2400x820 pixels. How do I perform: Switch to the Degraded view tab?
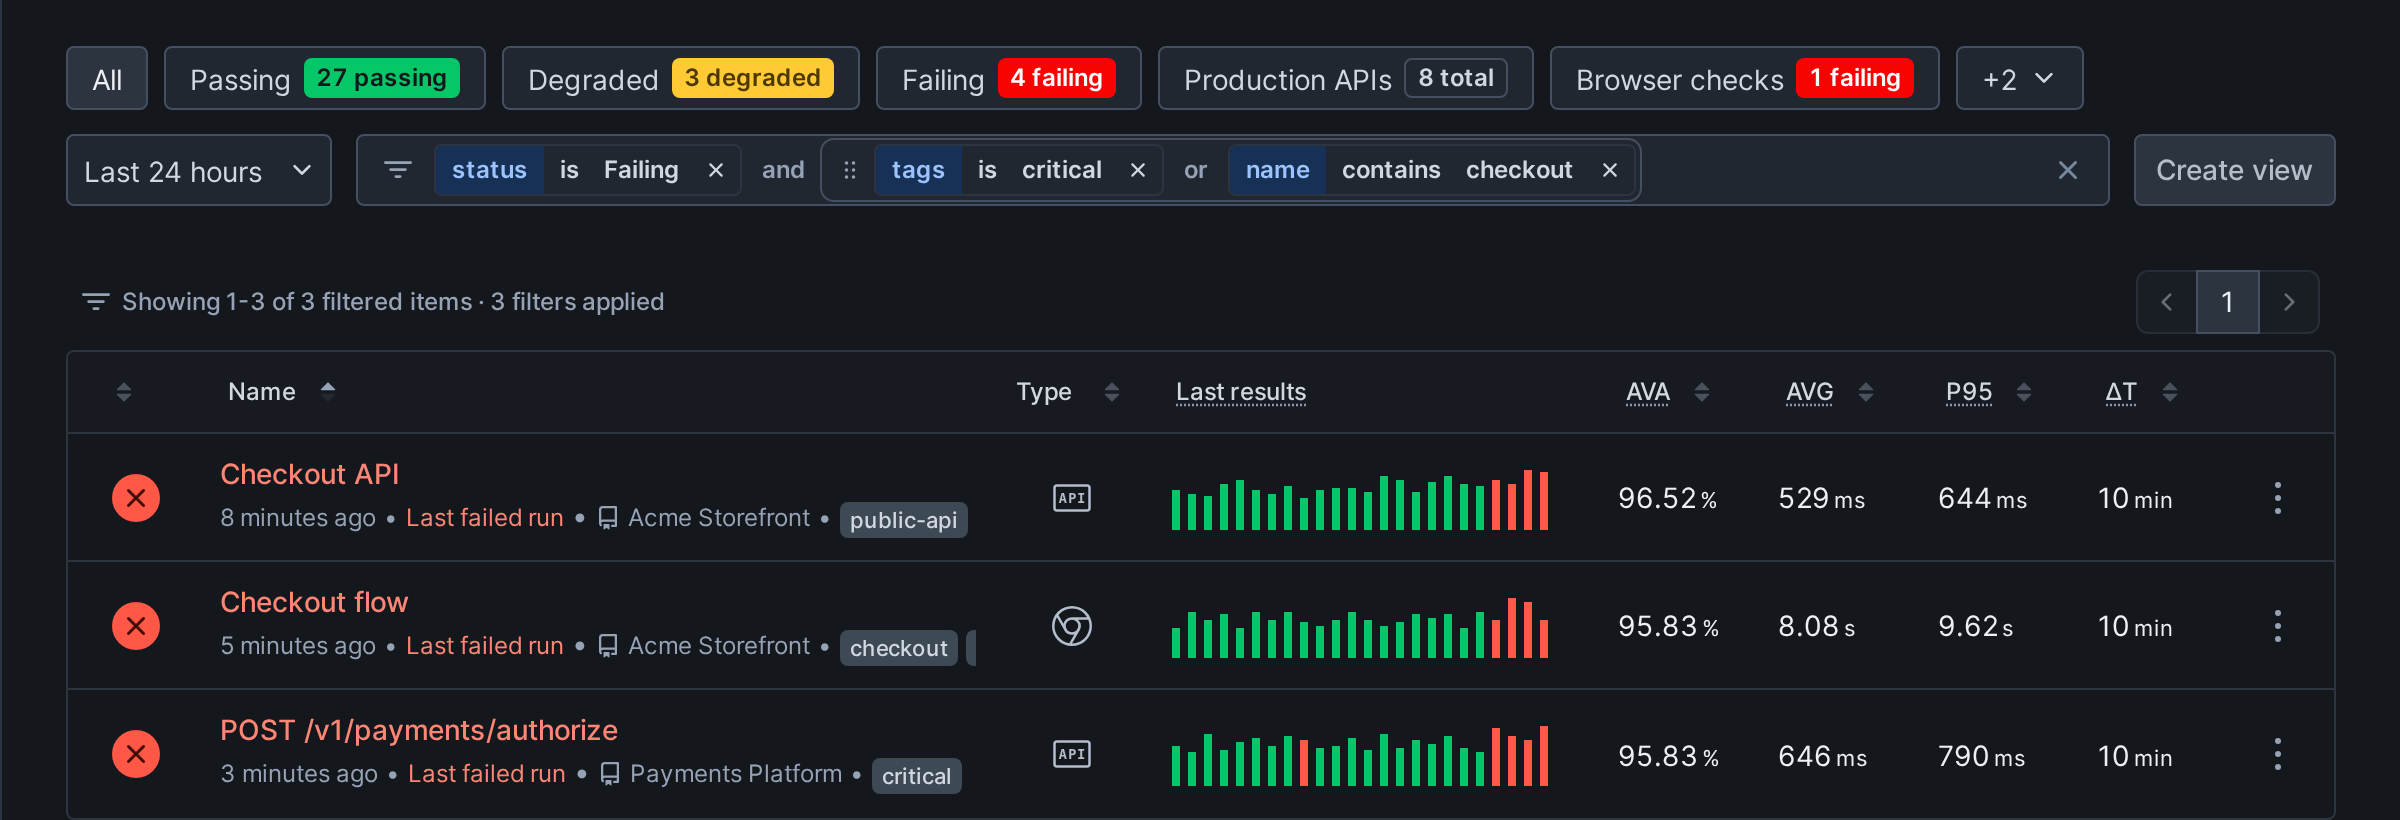[680, 79]
